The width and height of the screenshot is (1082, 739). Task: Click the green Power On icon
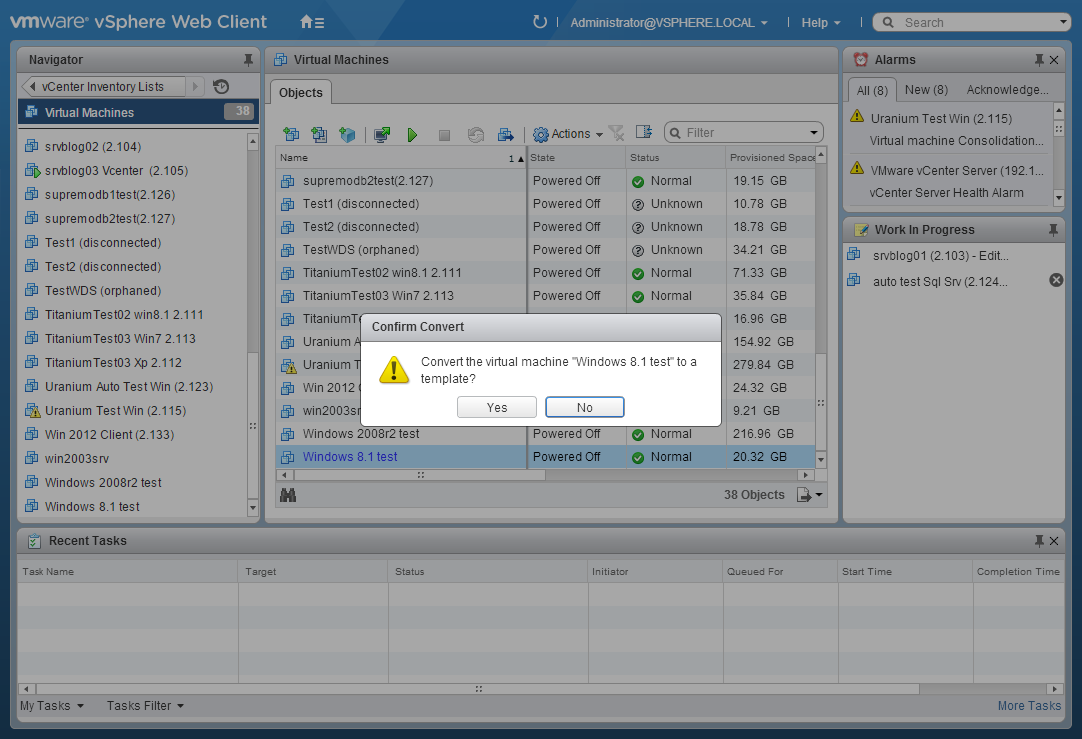pos(412,135)
